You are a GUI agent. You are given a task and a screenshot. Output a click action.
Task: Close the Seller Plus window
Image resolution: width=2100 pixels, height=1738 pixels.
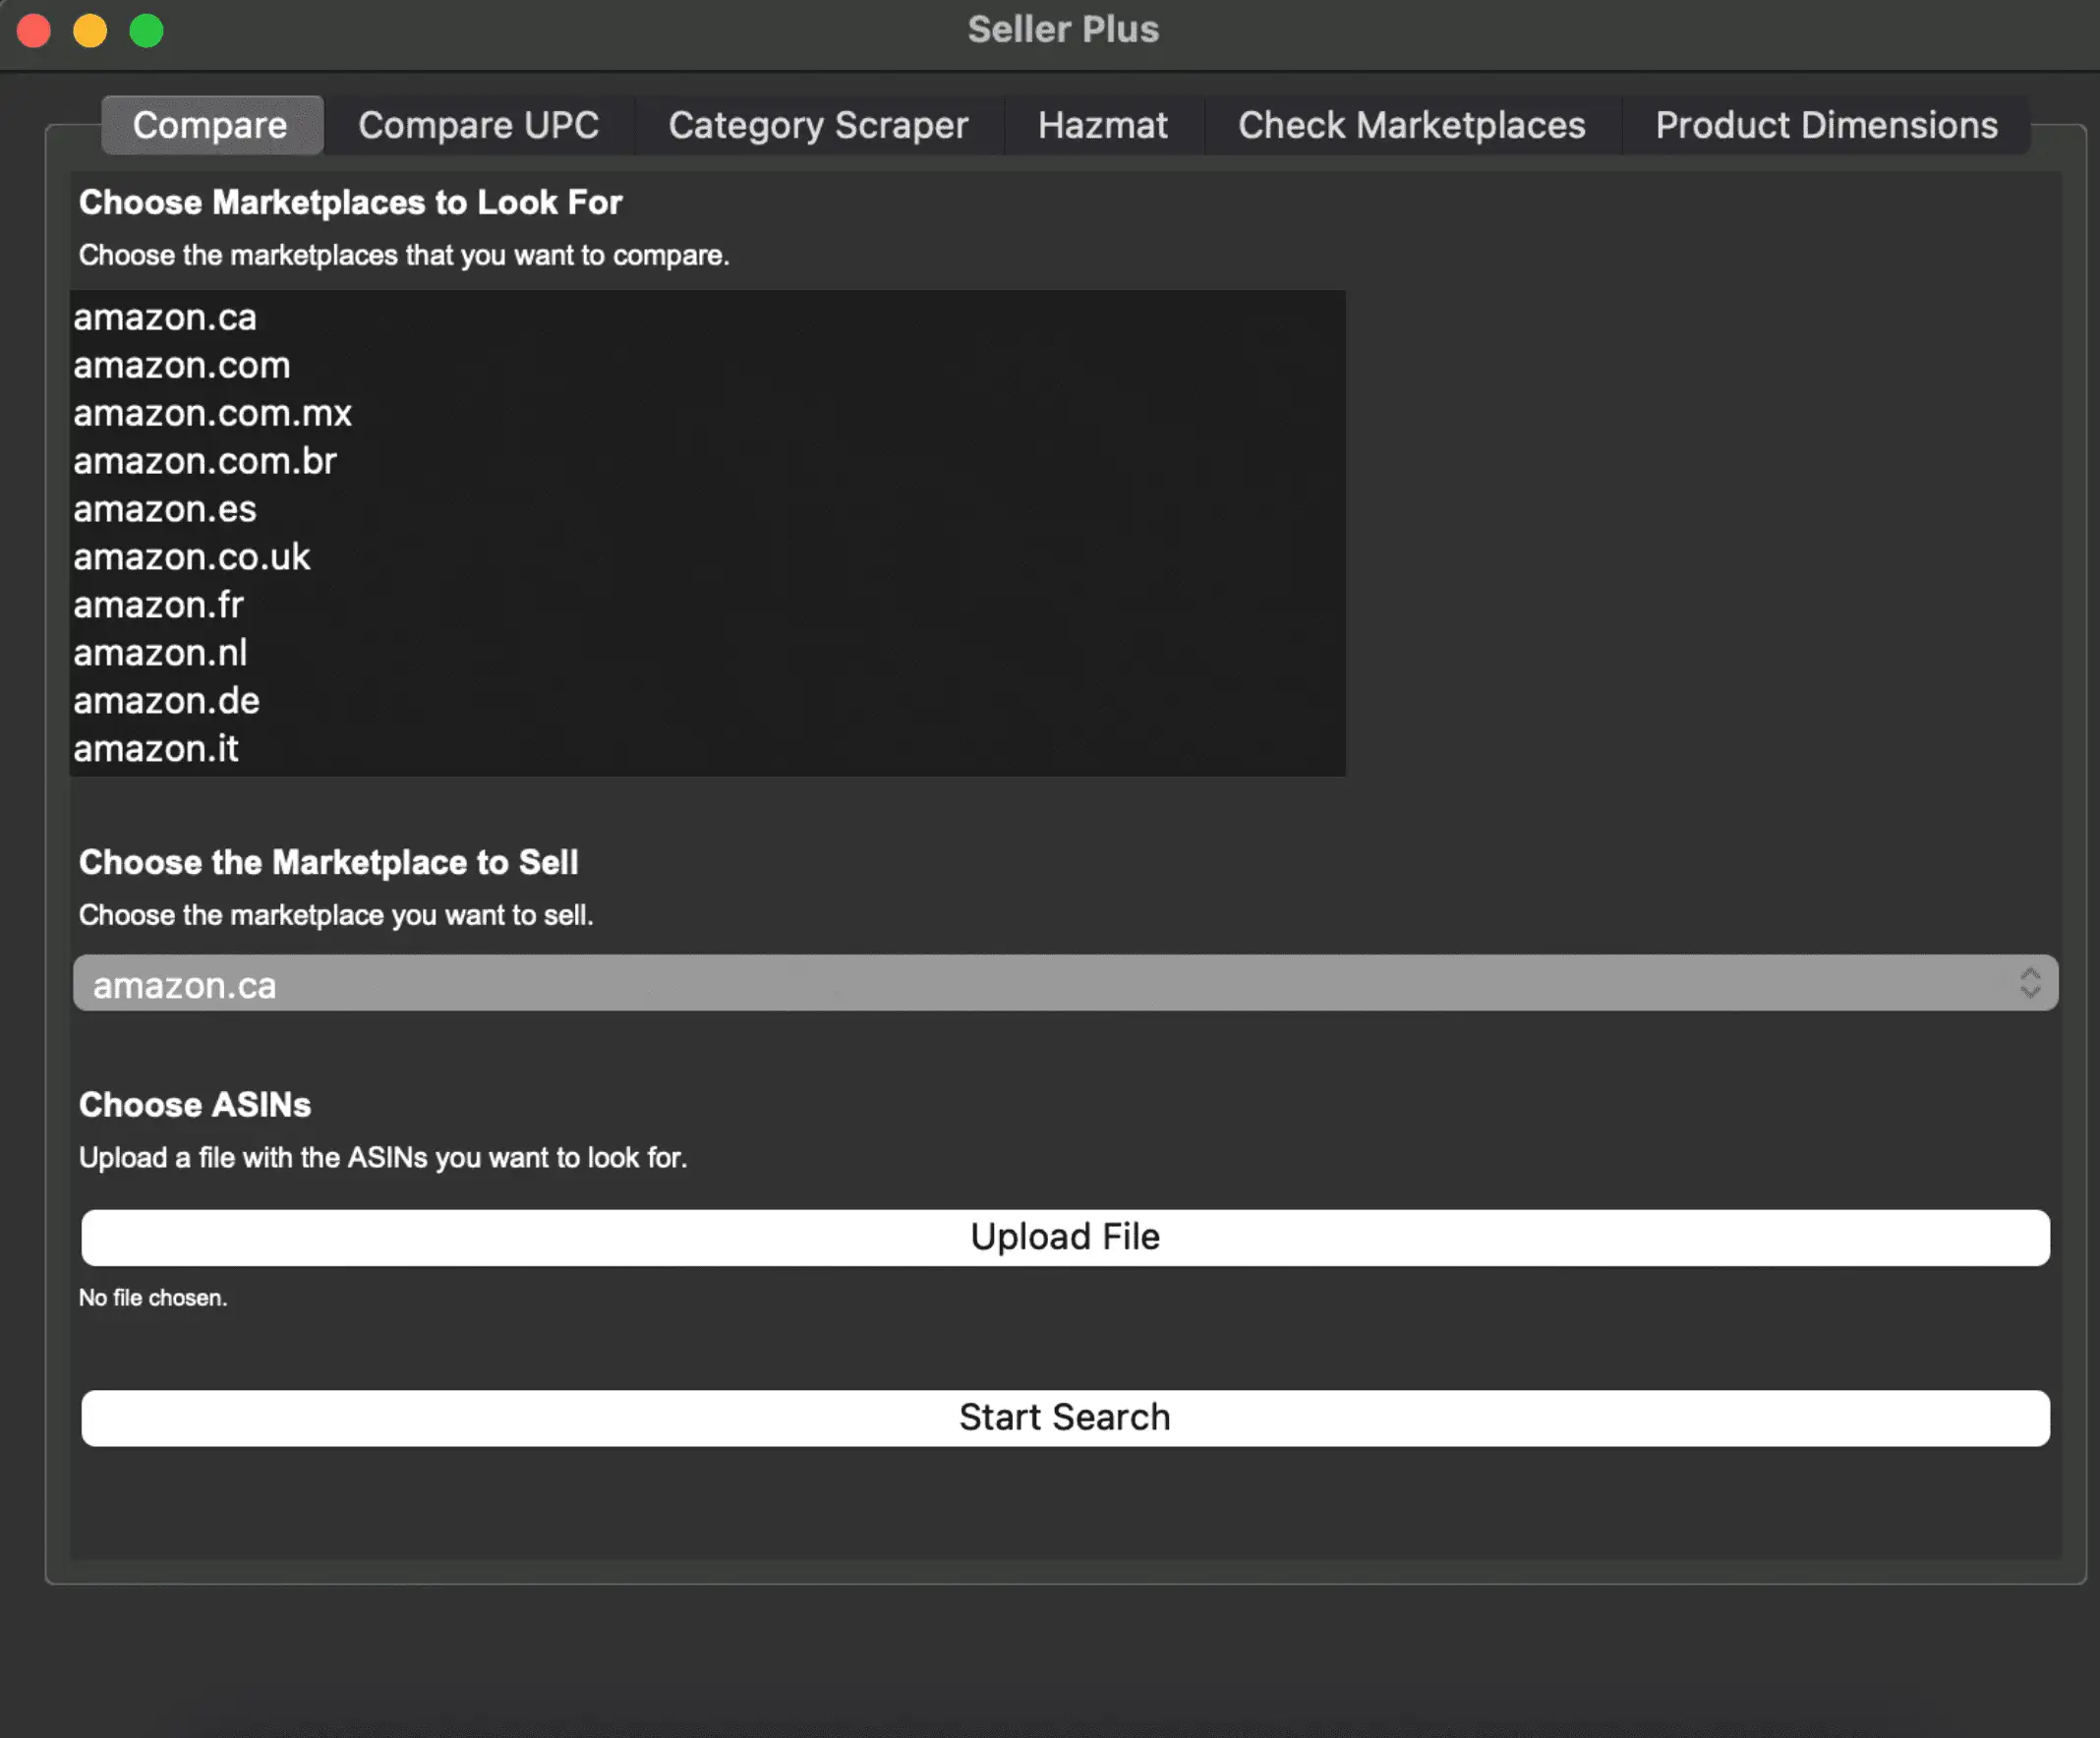click(x=34, y=31)
